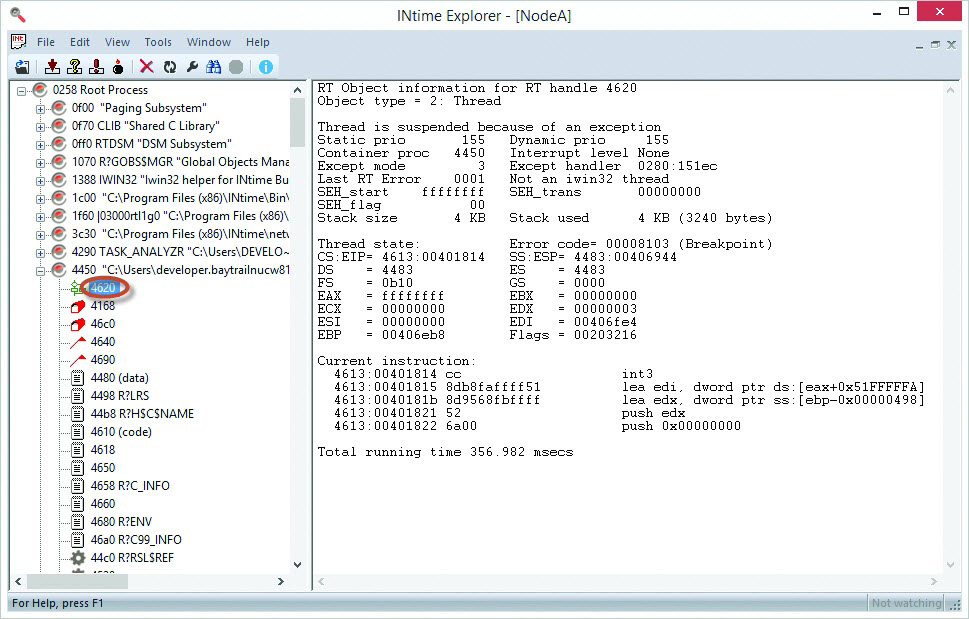Image resolution: width=969 pixels, height=619 pixels.
Task: Collapse the 0258 Root Process node
Action: pos(22,91)
